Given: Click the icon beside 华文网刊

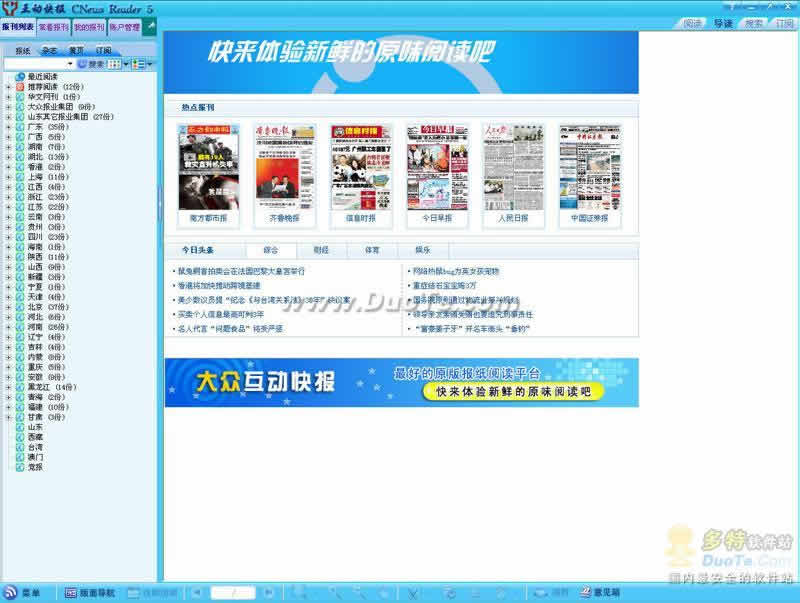Looking at the screenshot, I should [20, 96].
